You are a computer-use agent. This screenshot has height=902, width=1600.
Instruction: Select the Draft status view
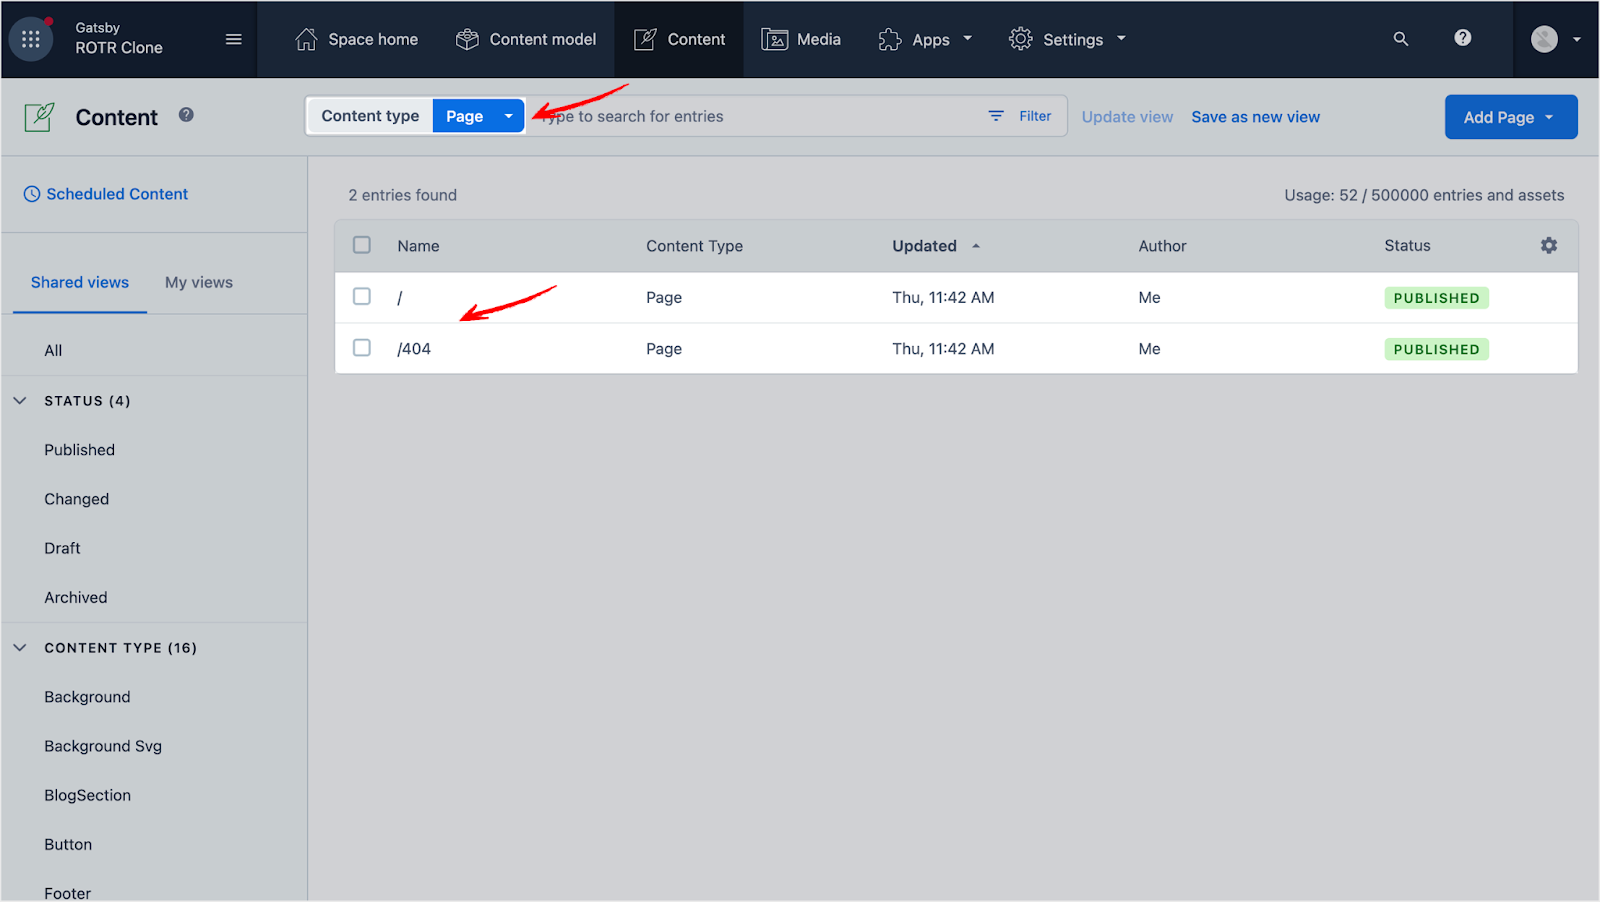[x=62, y=548]
